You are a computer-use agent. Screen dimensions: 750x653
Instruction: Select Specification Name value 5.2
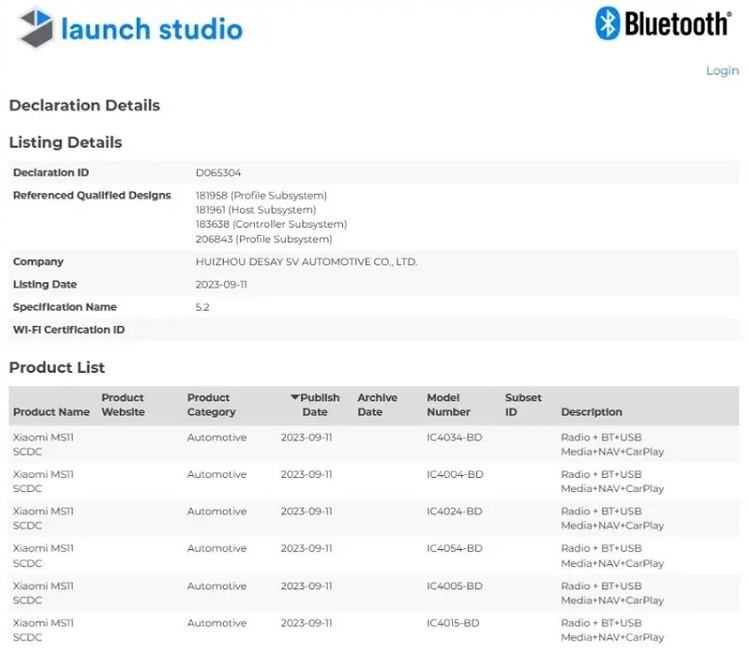pyautogui.click(x=202, y=307)
